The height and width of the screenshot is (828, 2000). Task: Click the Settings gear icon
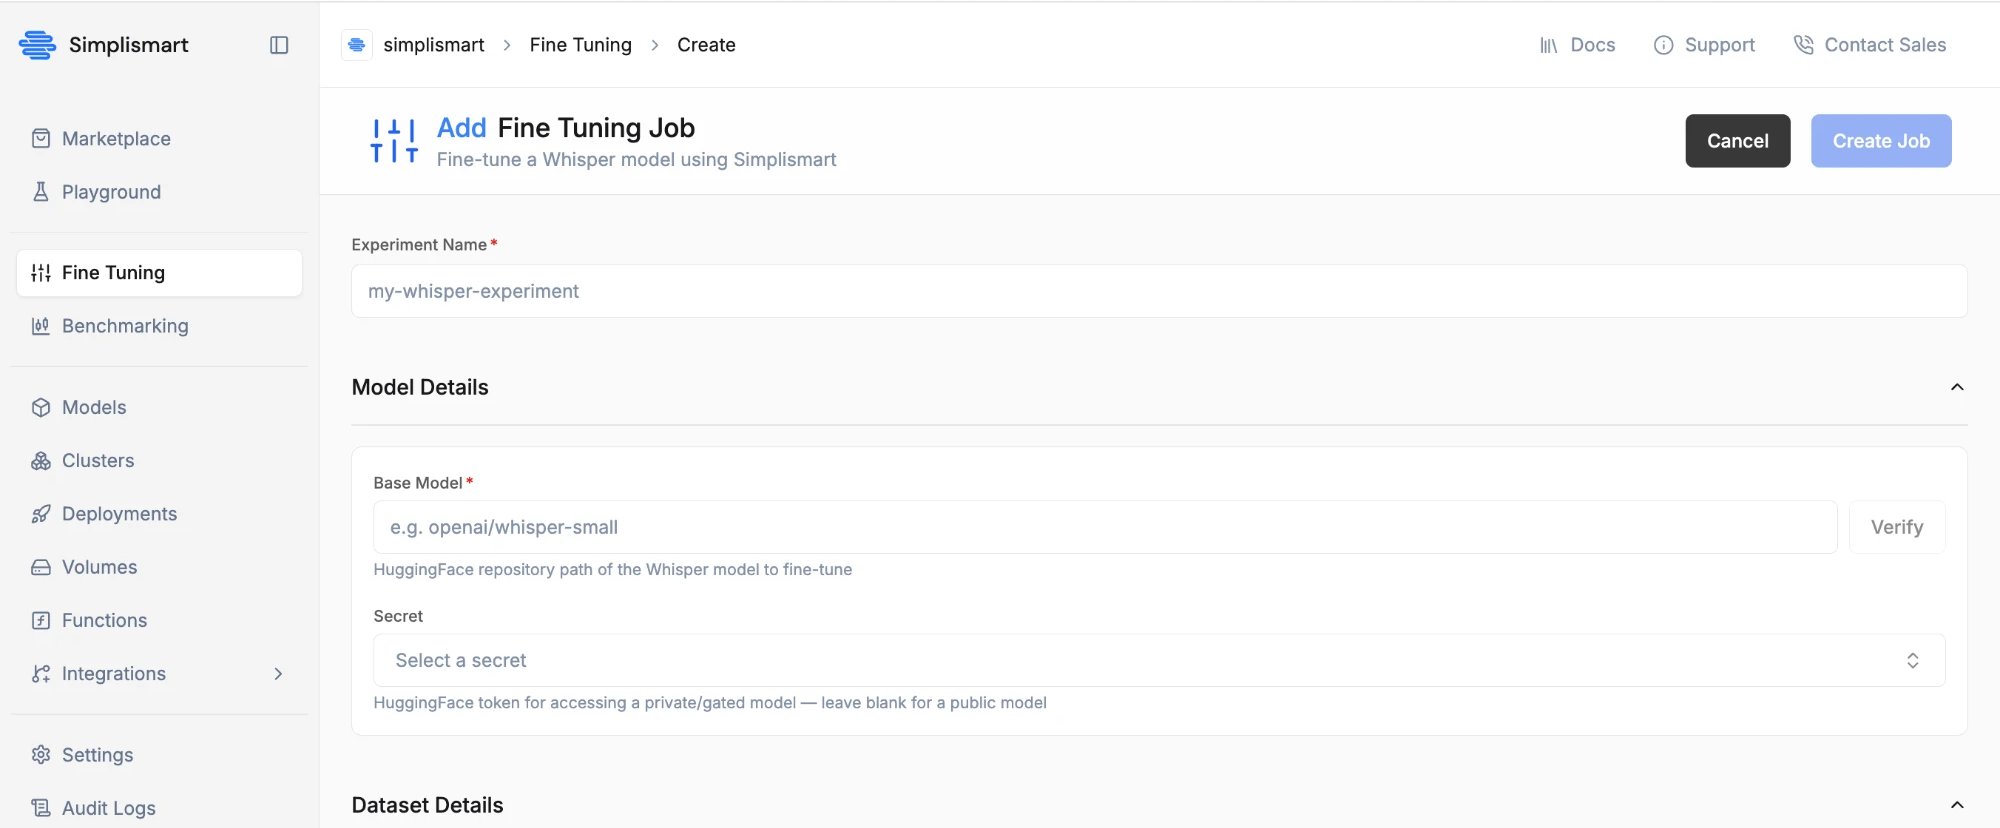(41, 755)
